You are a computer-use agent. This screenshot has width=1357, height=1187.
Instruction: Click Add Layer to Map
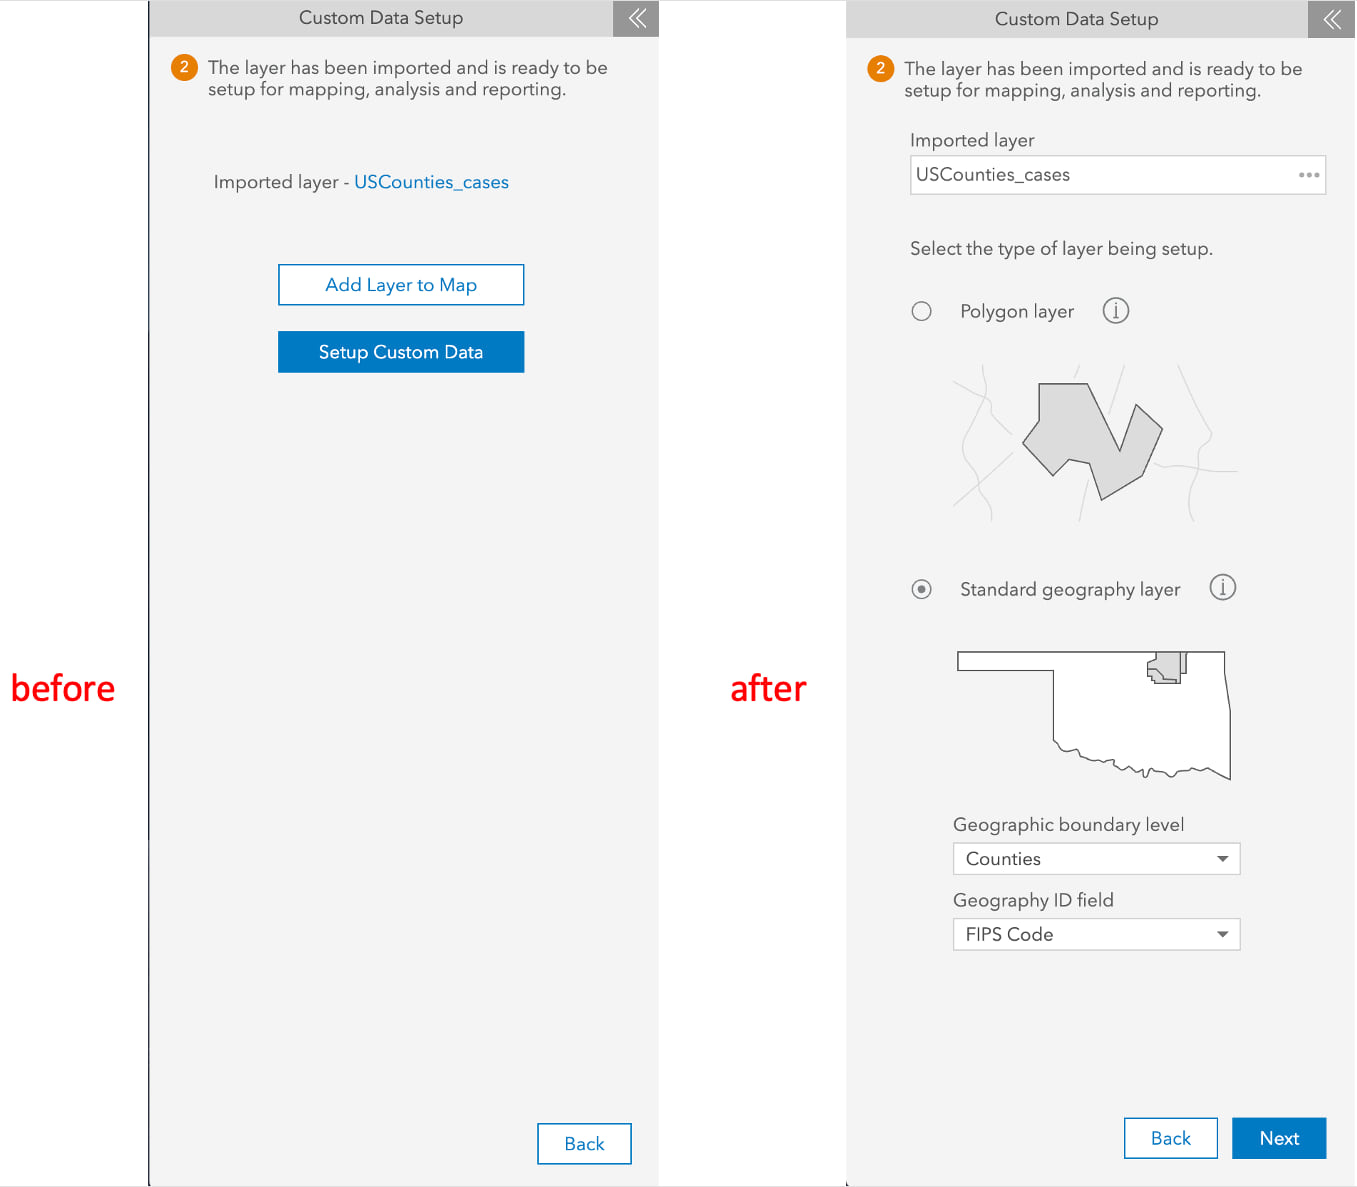400,285
